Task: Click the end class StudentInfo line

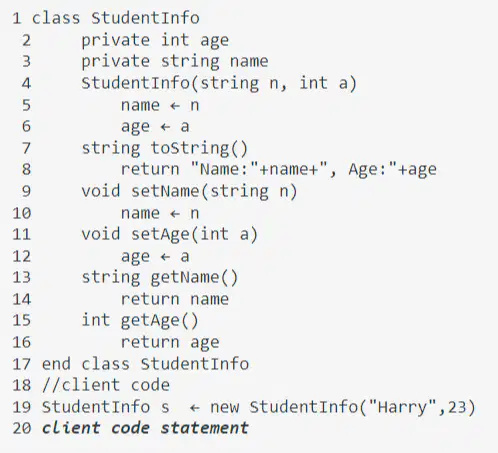Action: pyautogui.click(x=145, y=364)
